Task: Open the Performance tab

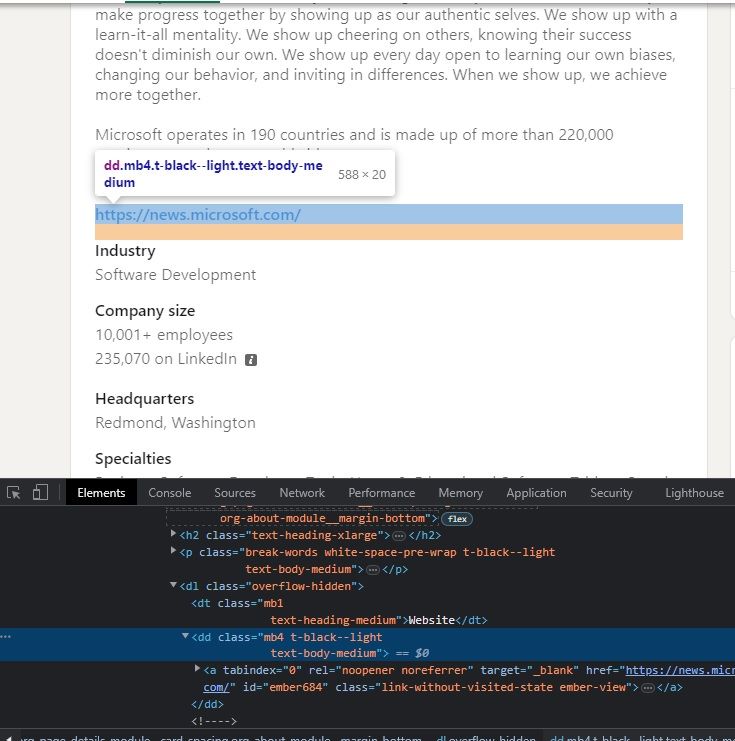Action: 381,493
